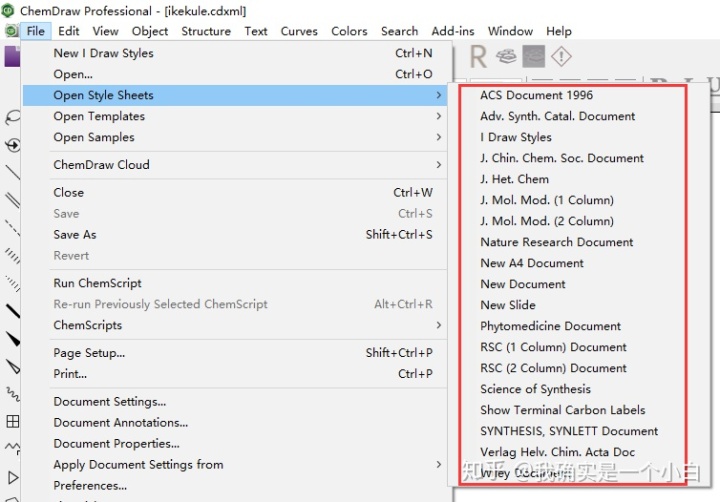Image resolution: width=720 pixels, height=502 pixels.
Task: Select the Wavy Bond tool
Action: point(12,394)
